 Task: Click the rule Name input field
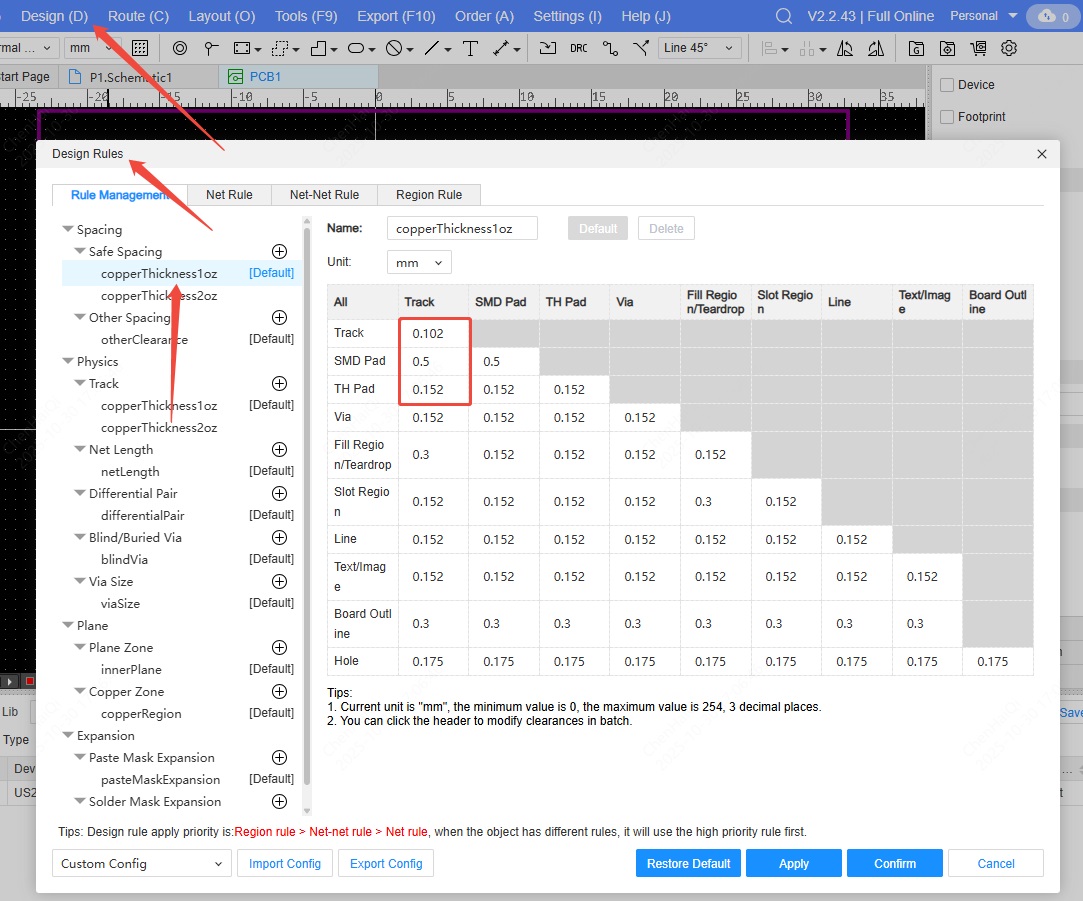tap(462, 229)
